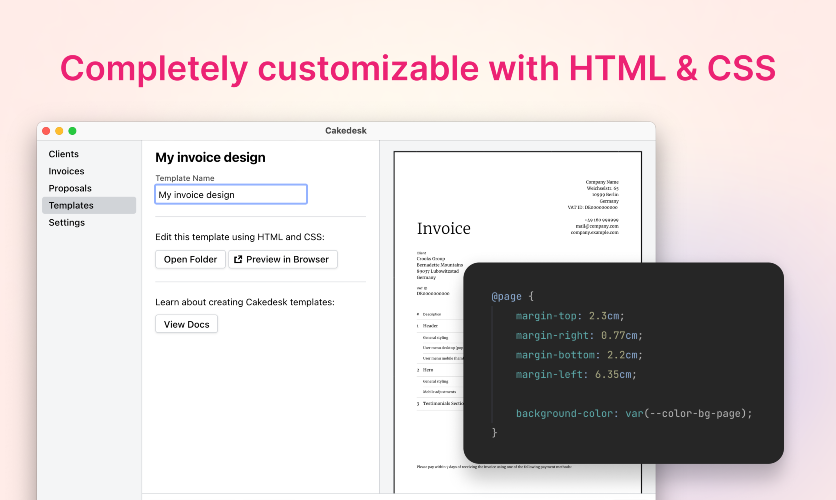Screen dimensions: 836x500
Task: Click the yellow minimize window button
Action: click(59, 131)
